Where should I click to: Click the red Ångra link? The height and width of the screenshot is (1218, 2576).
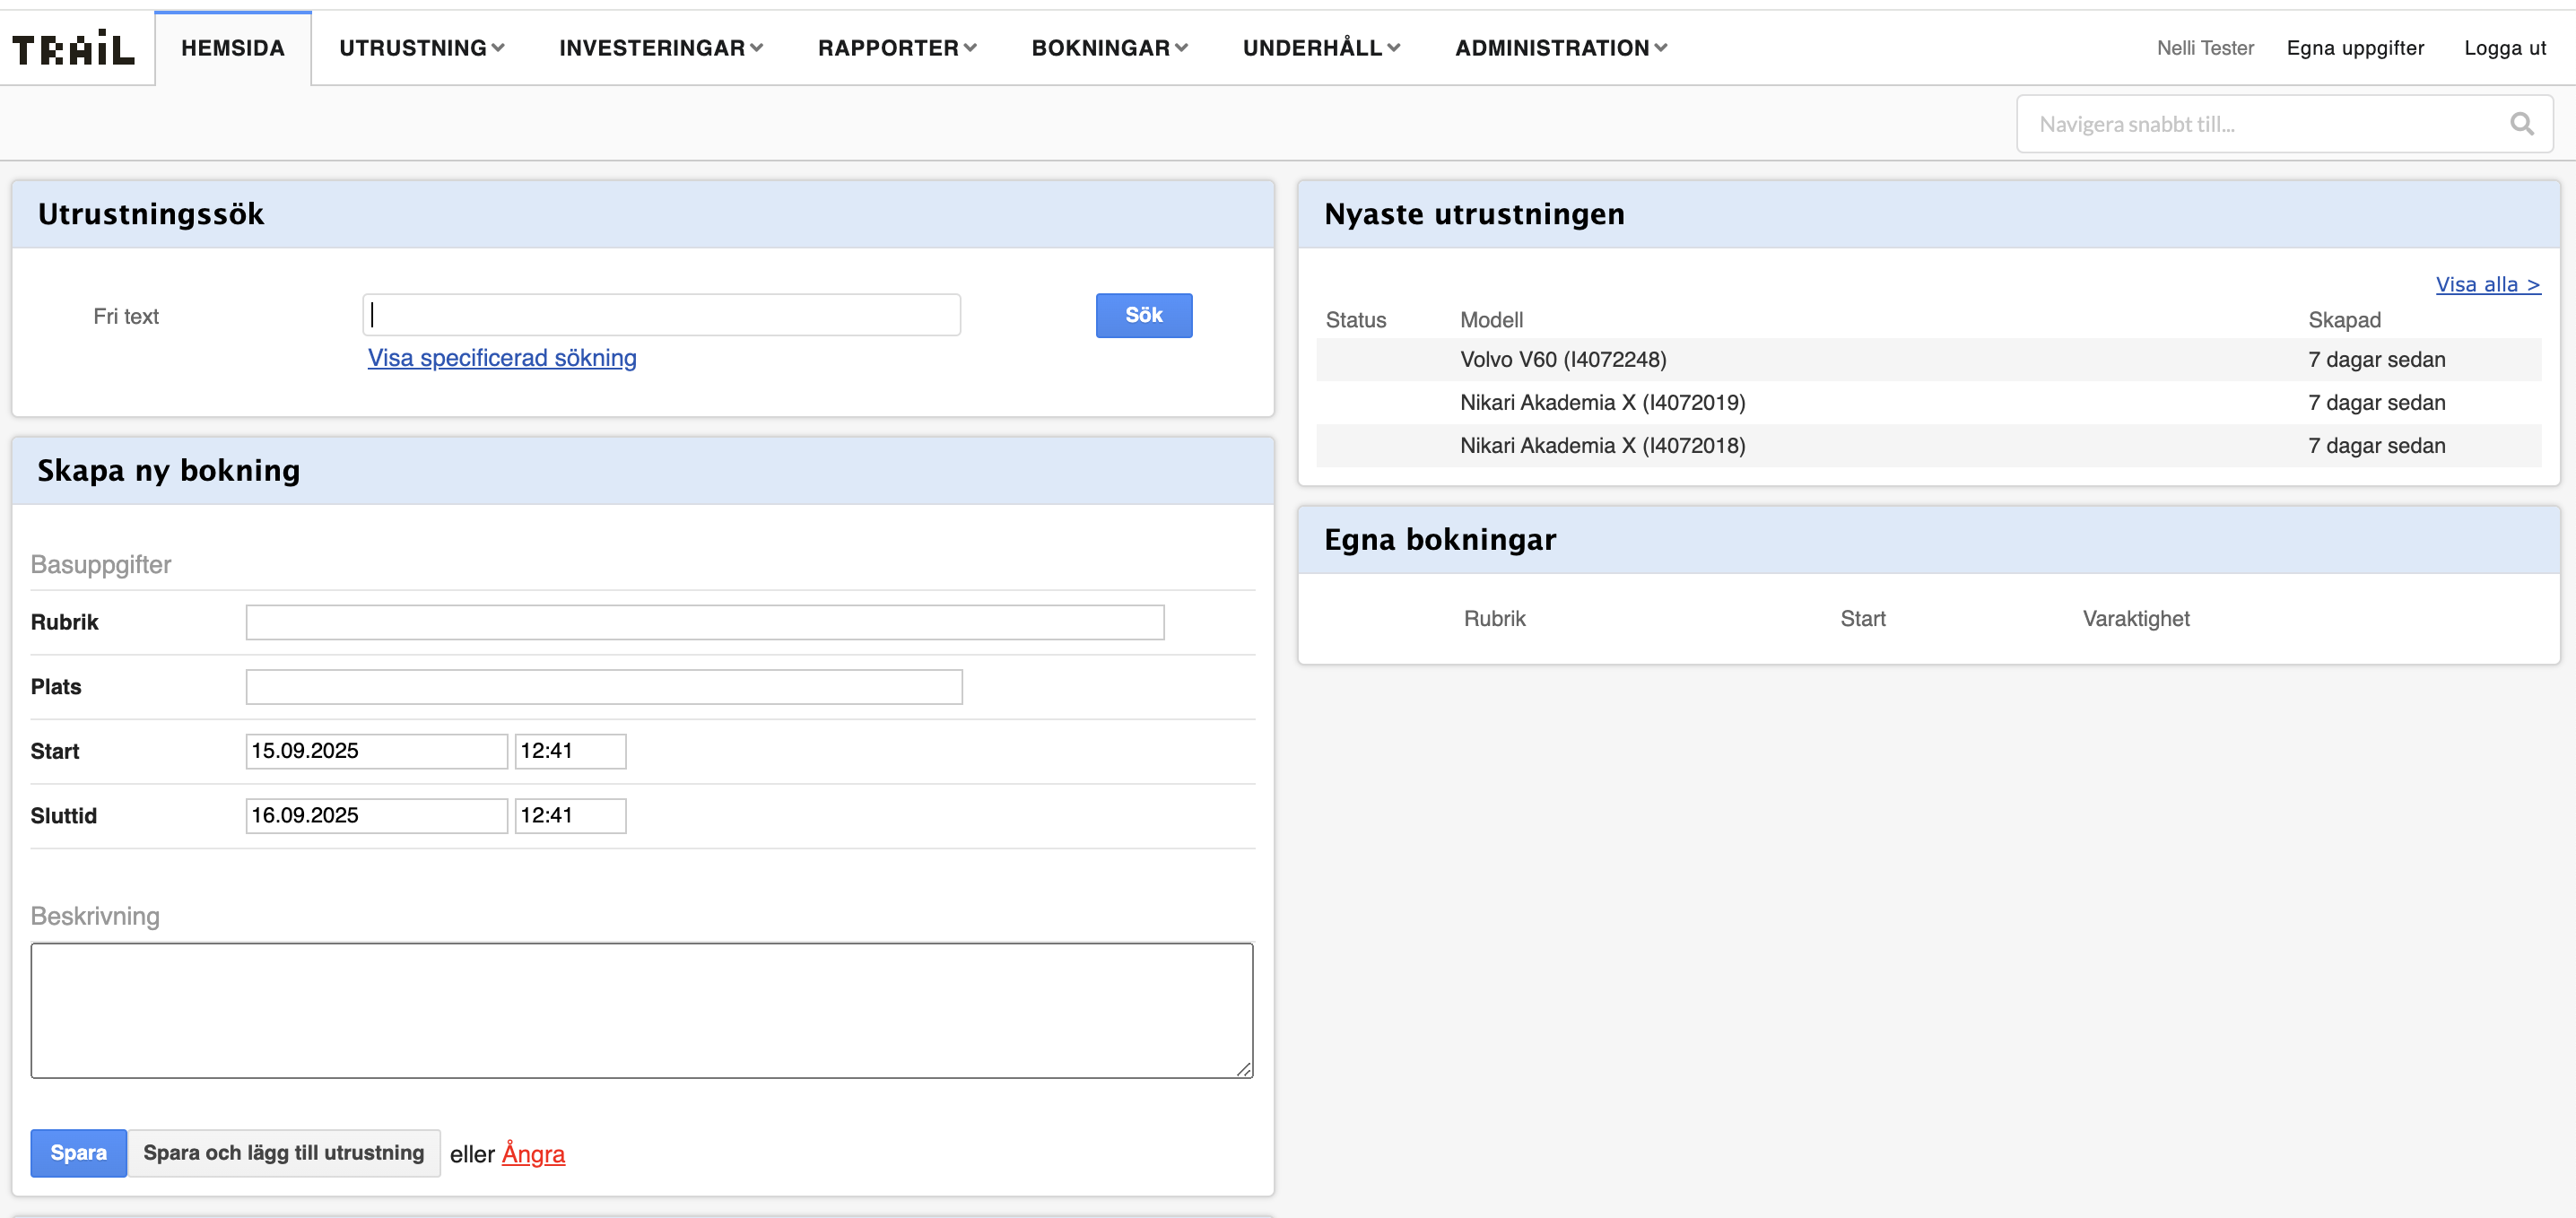coord(533,1154)
